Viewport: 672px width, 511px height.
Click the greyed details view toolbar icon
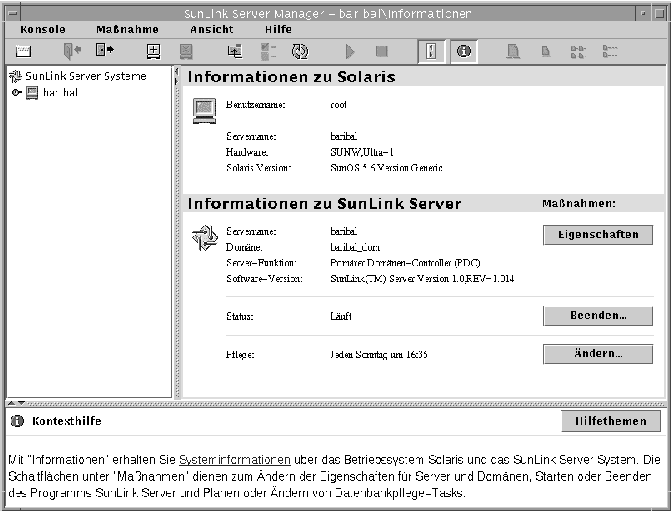(609, 51)
